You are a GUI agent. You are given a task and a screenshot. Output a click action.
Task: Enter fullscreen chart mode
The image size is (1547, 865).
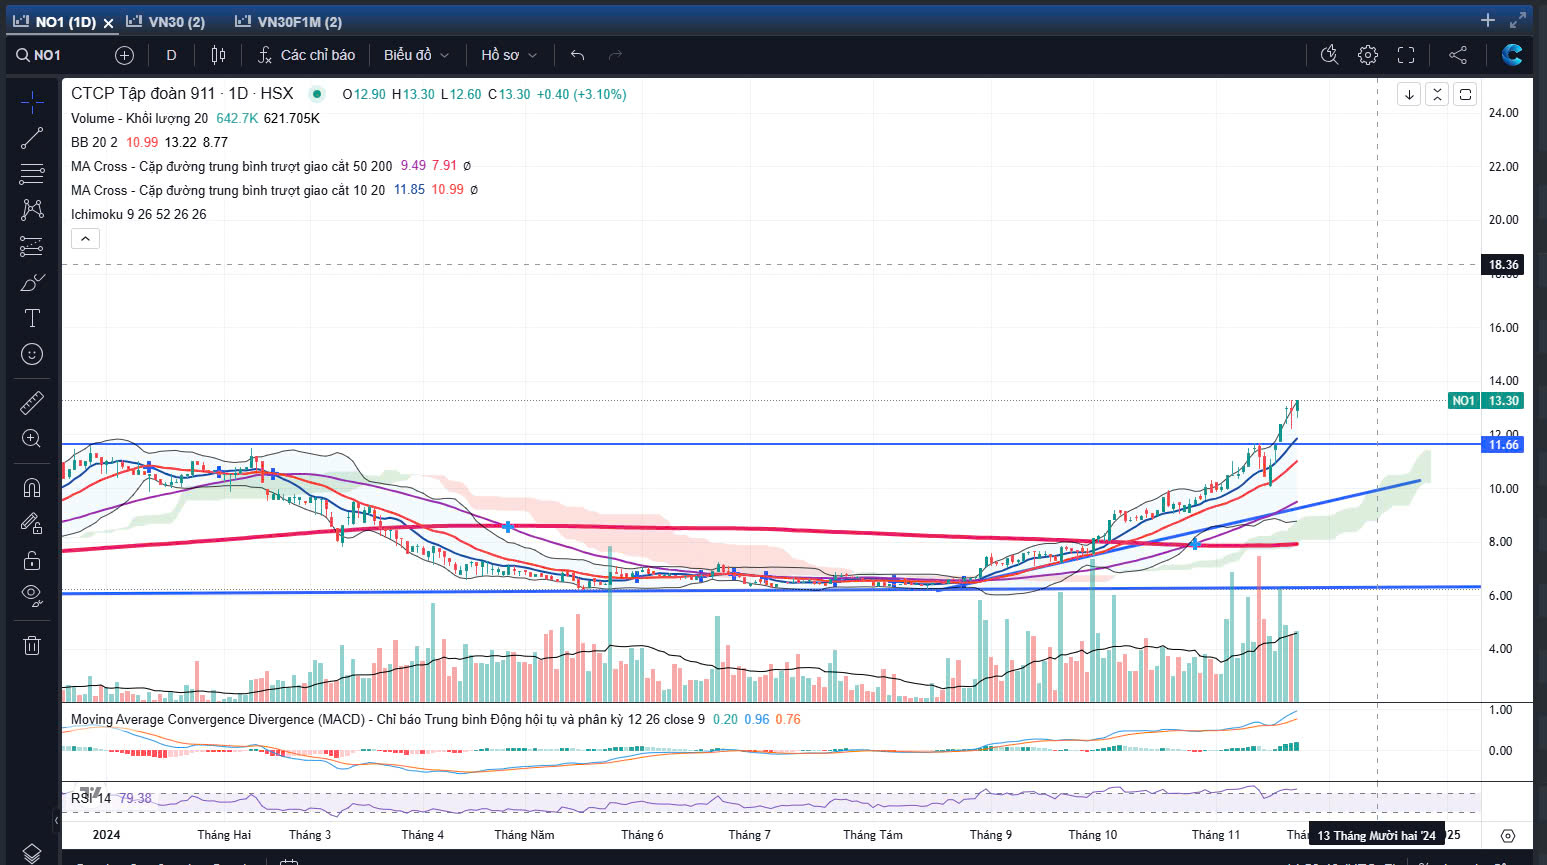coord(1406,55)
